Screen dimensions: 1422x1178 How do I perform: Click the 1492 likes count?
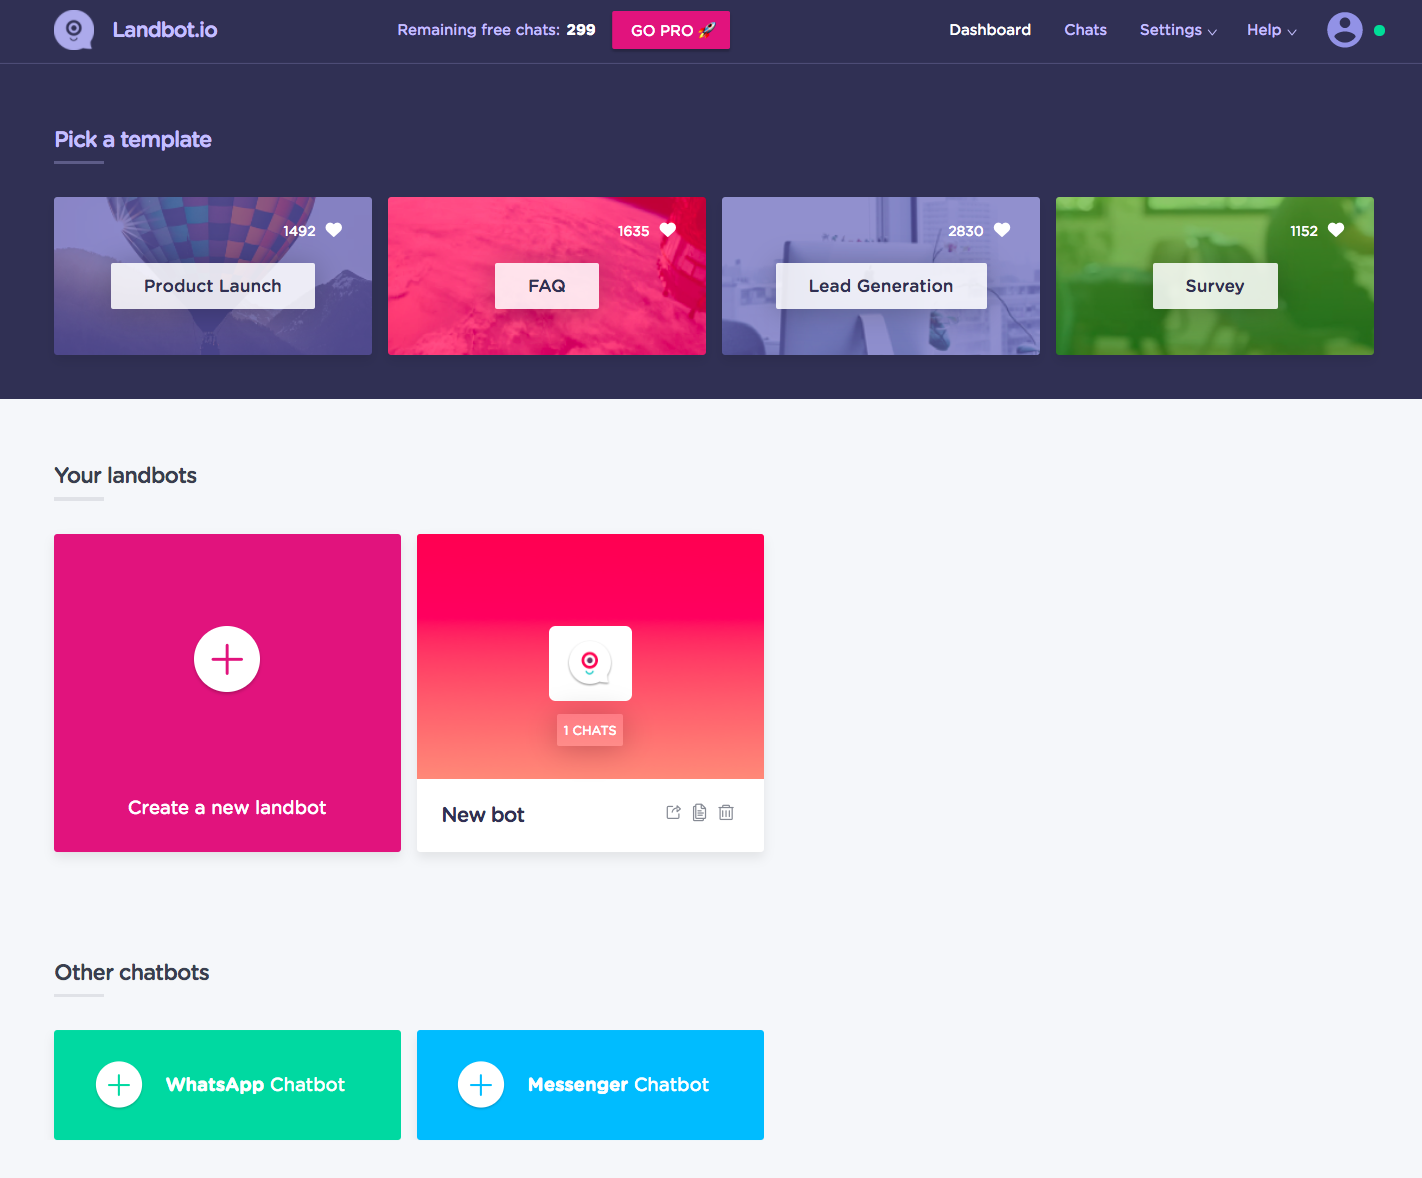click(299, 231)
